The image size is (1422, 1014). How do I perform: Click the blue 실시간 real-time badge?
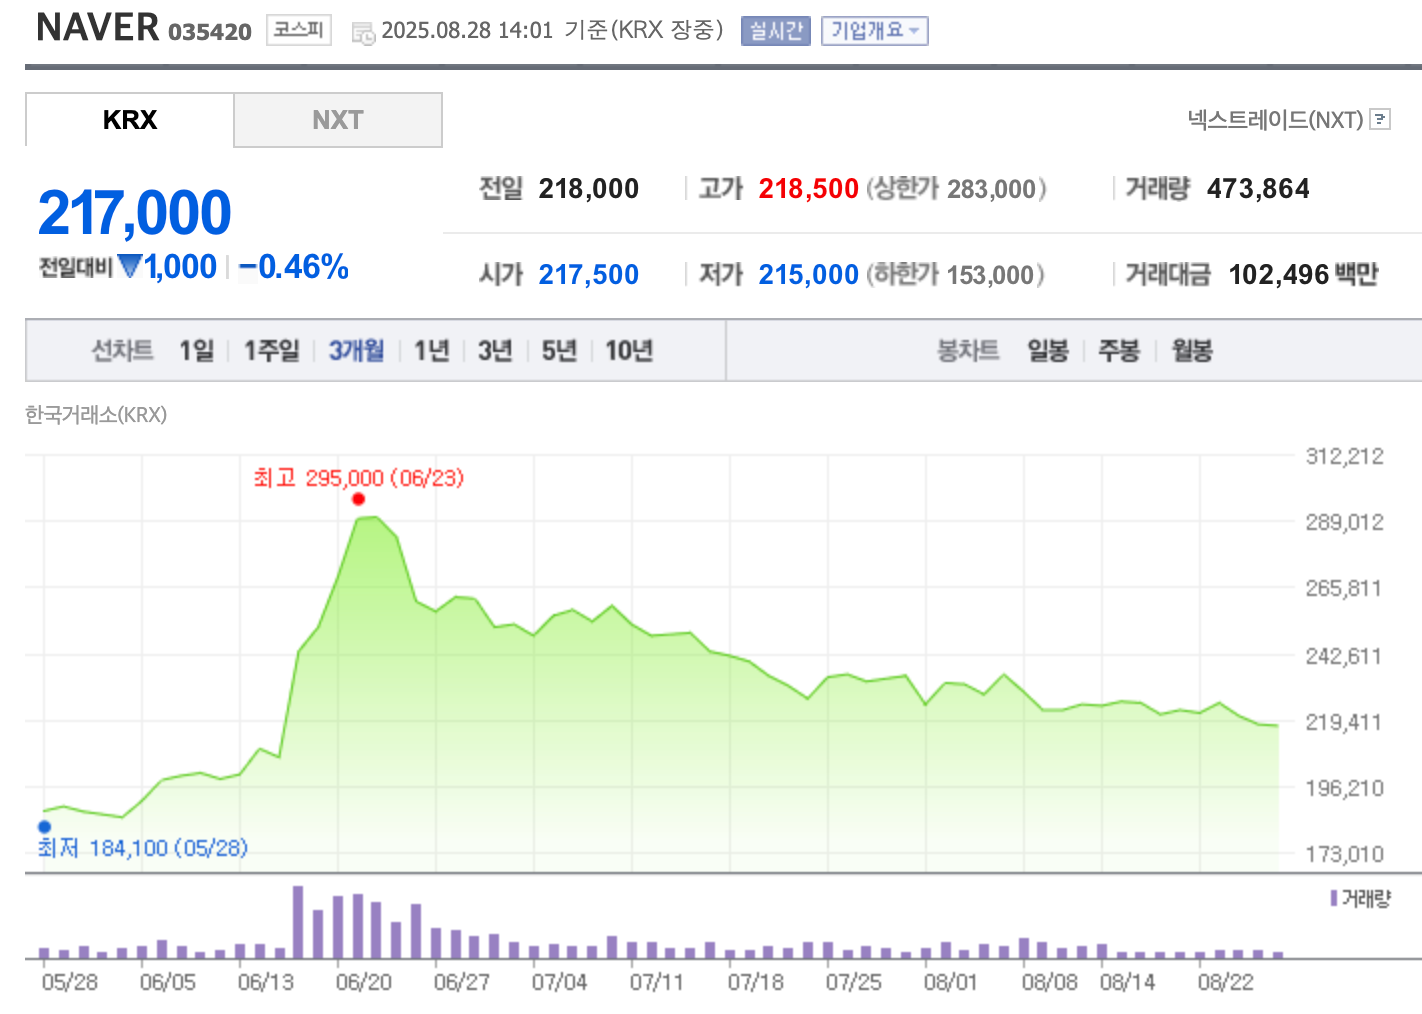click(x=775, y=30)
